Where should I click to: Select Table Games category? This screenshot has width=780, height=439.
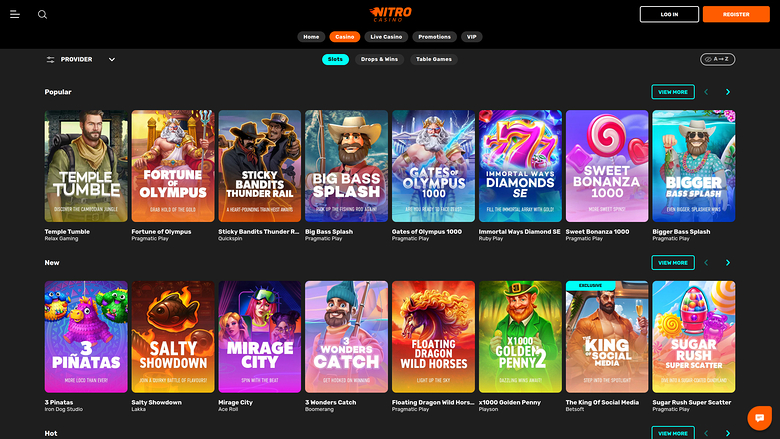pyautogui.click(x=434, y=59)
